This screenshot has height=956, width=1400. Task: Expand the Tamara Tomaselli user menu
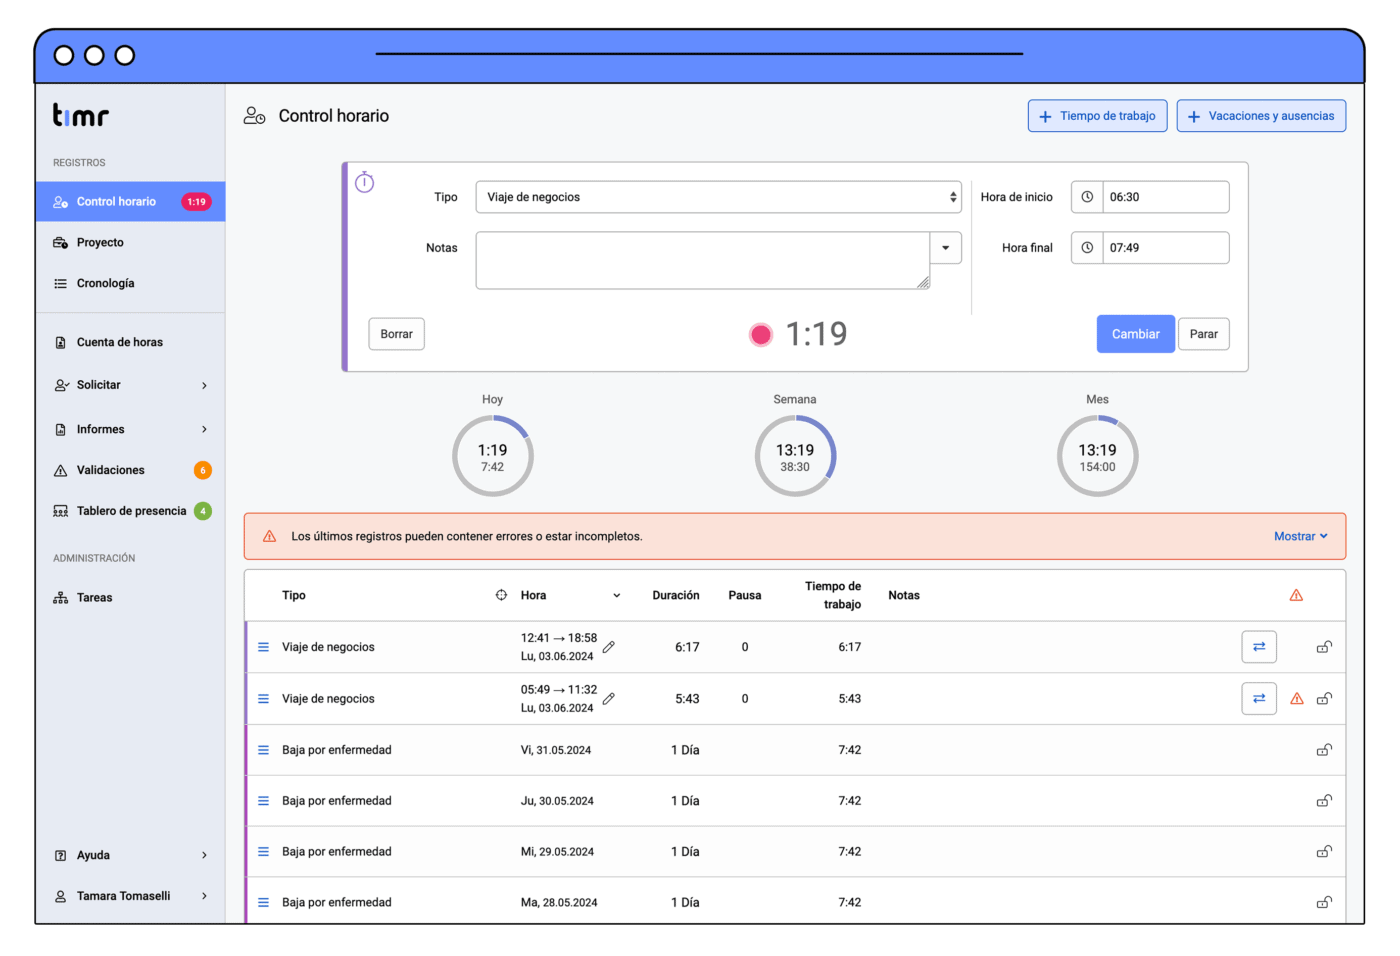(204, 897)
